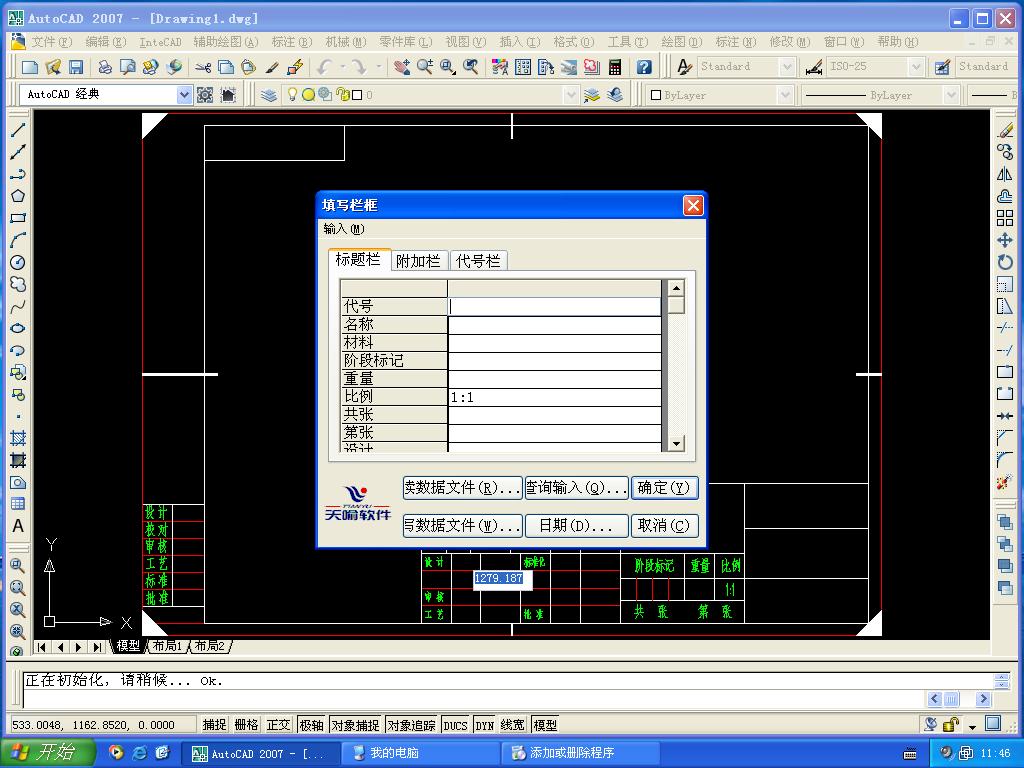Click the New drawing icon
1024x768 pixels.
coord(30,67)
